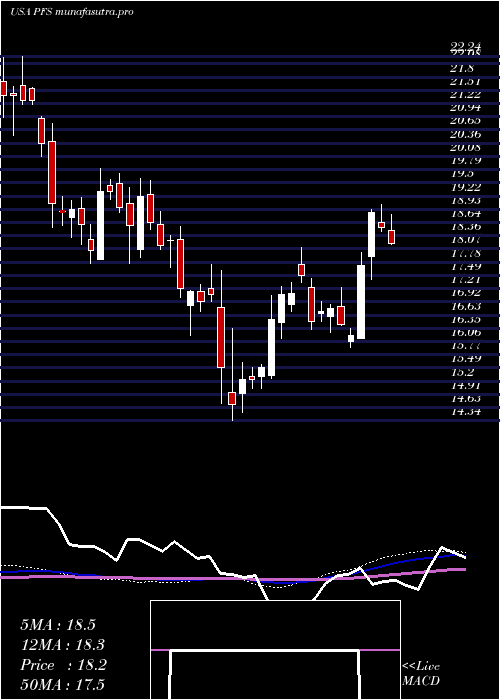Click the 16.63 price axis label
The width and height of the screenshot is (500, 700).
[x=465, y=305]
